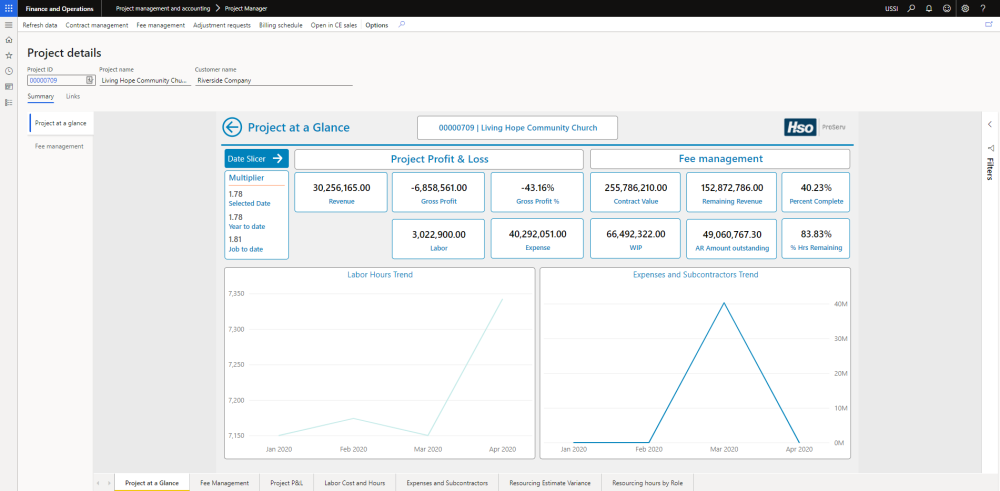Select Labor Cost and Hours tab

[x=354, y=483]
